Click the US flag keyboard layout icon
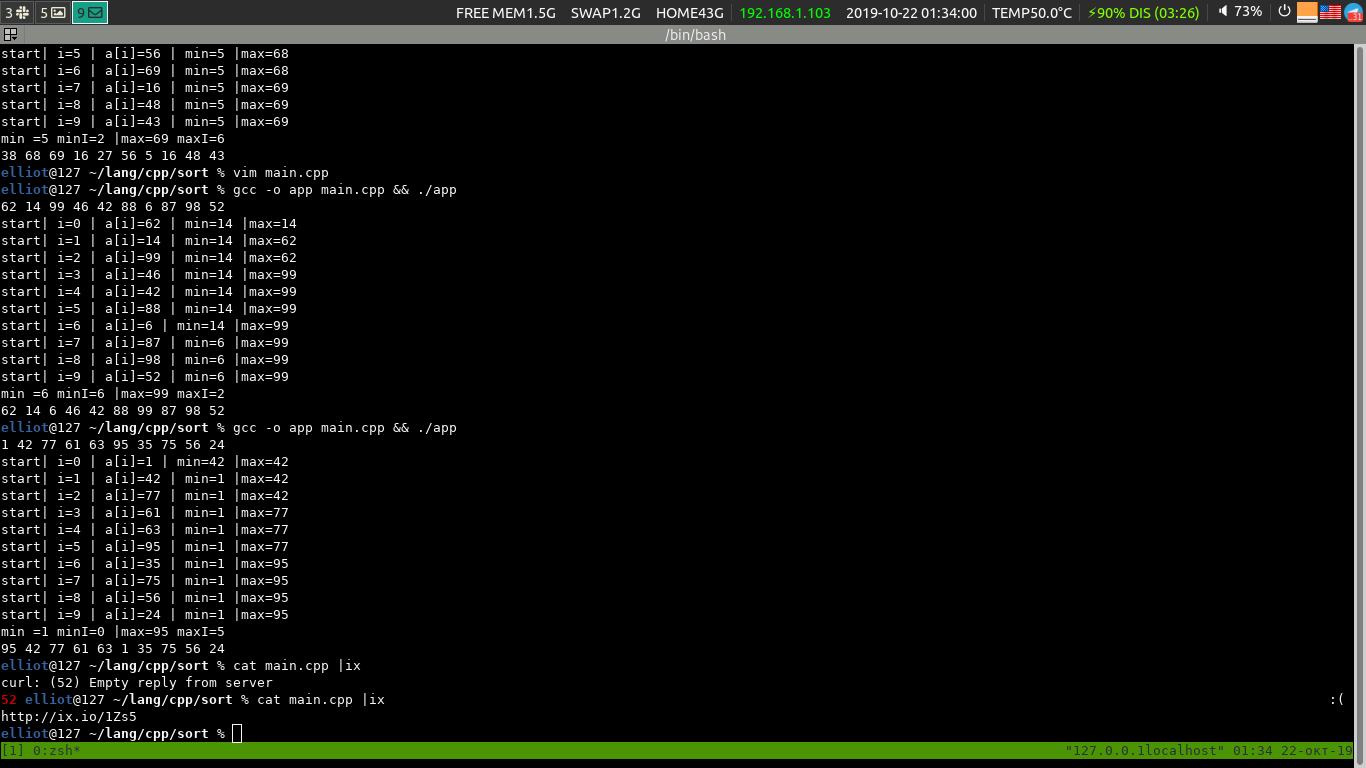Screen dimensions: 1366x768 point(1330,12)
